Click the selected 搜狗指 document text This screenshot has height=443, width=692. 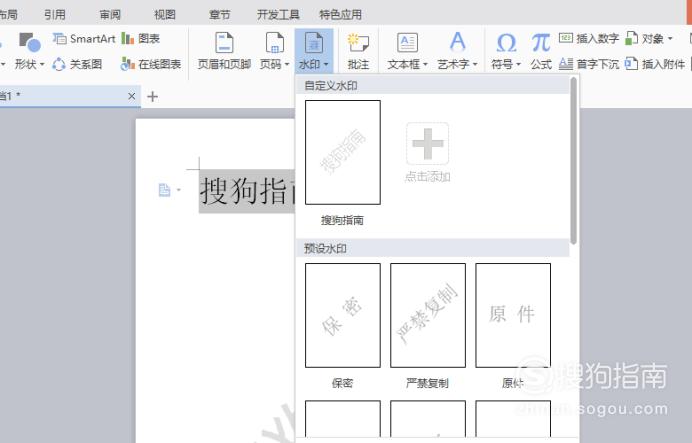(247, 191)
